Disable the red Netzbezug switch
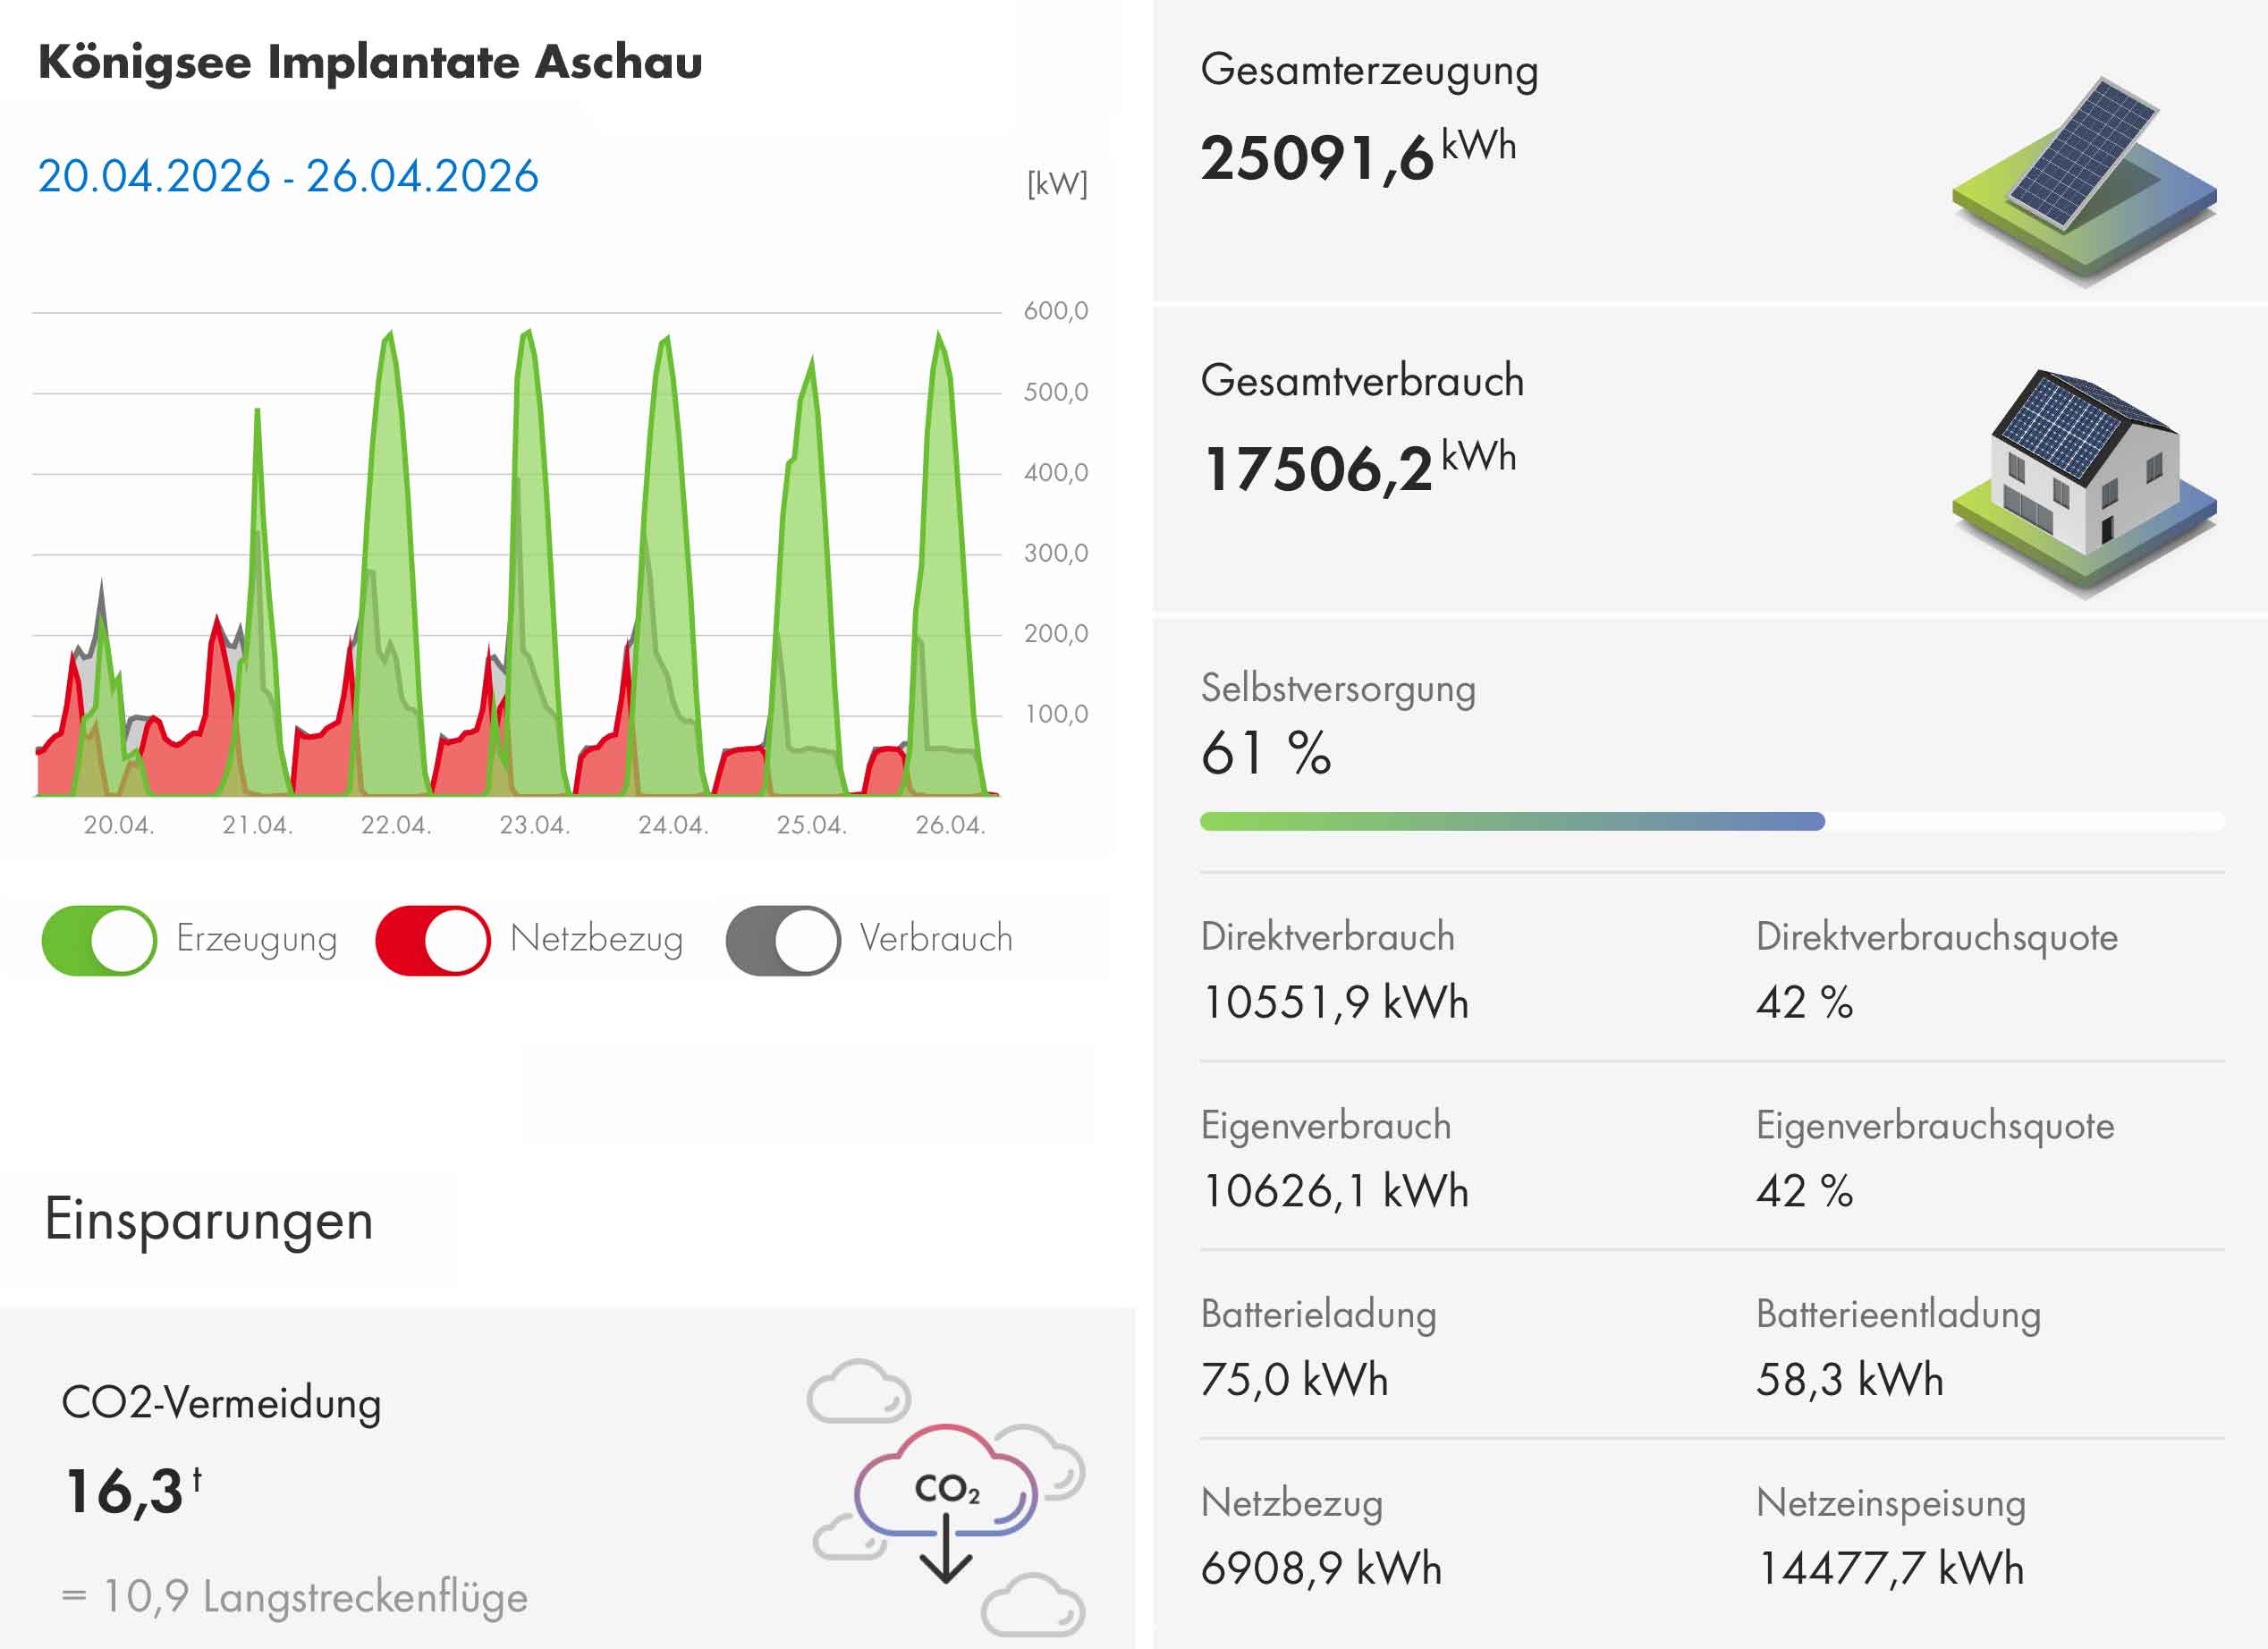This screenshot has height=1649, width=2268. pyautogui.click(x=433, y=940)
